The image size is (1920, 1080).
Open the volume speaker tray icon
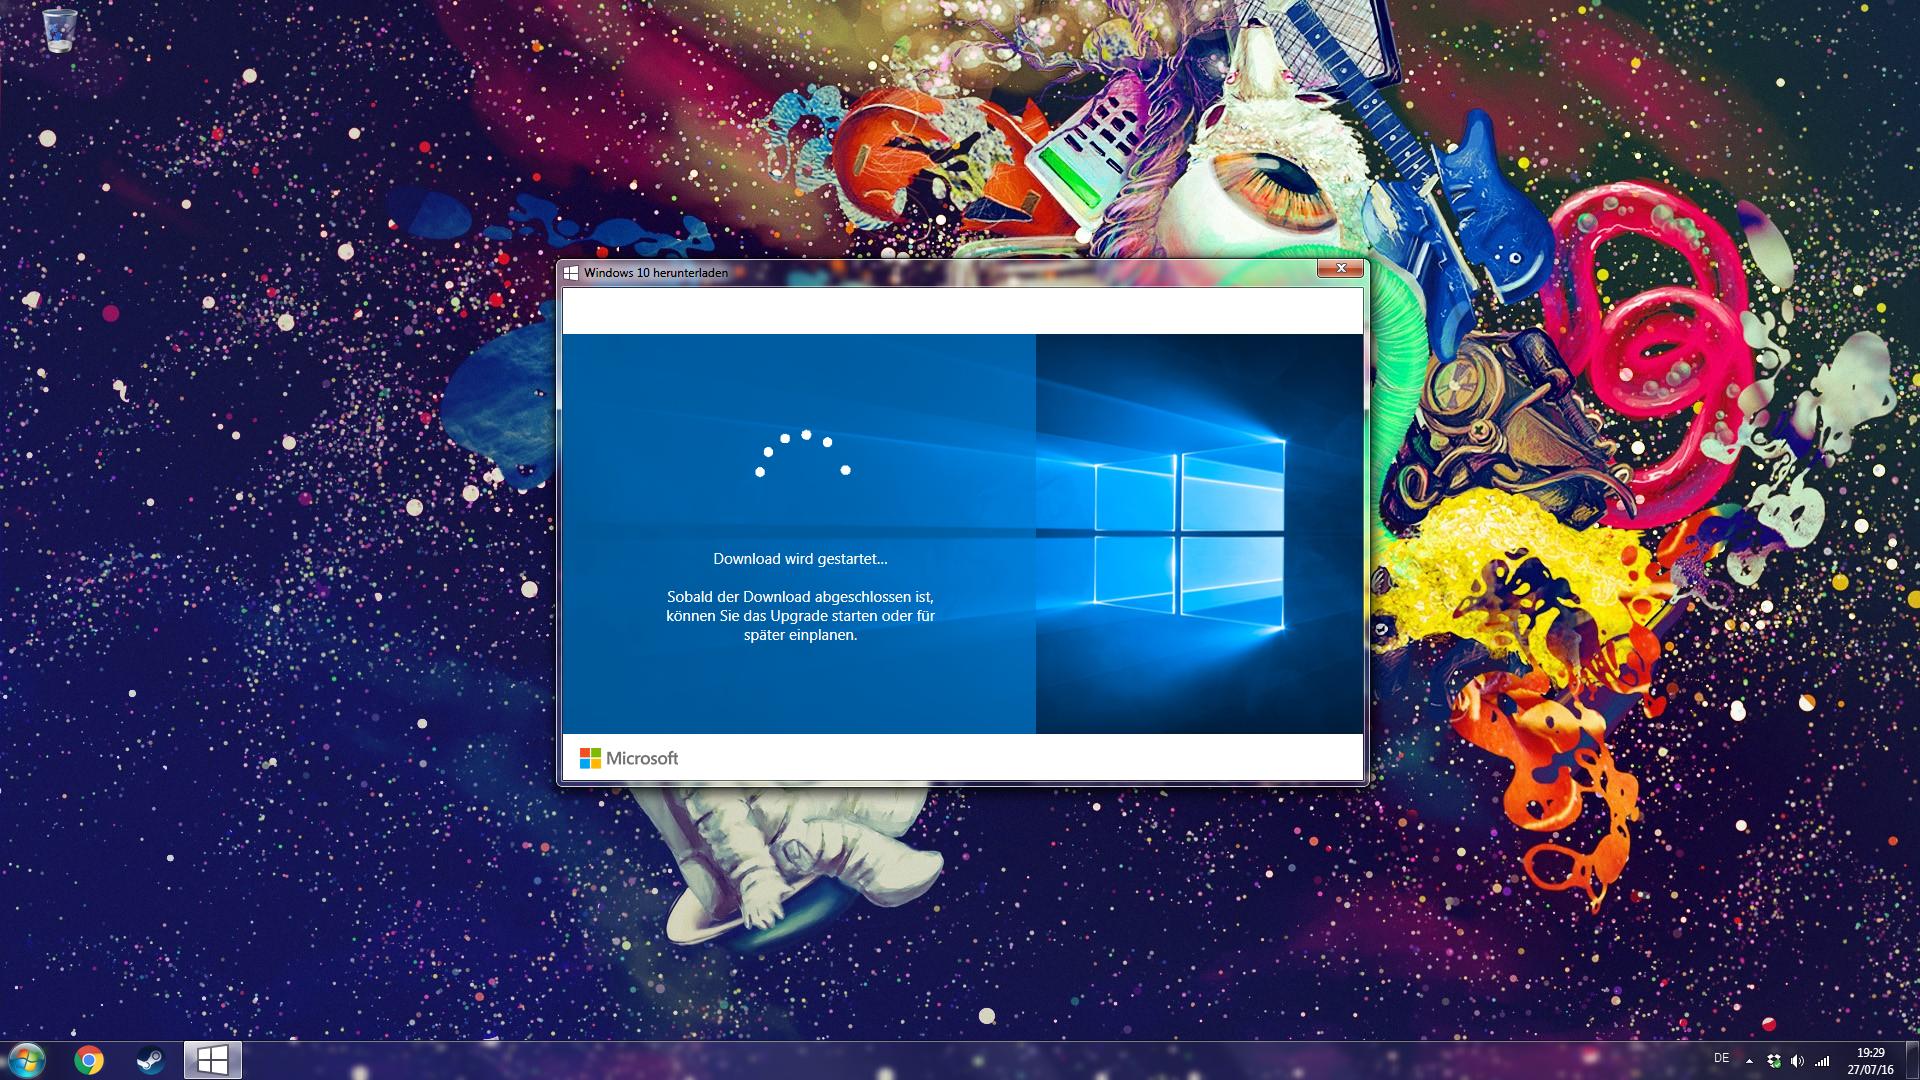(1798, 1061)
